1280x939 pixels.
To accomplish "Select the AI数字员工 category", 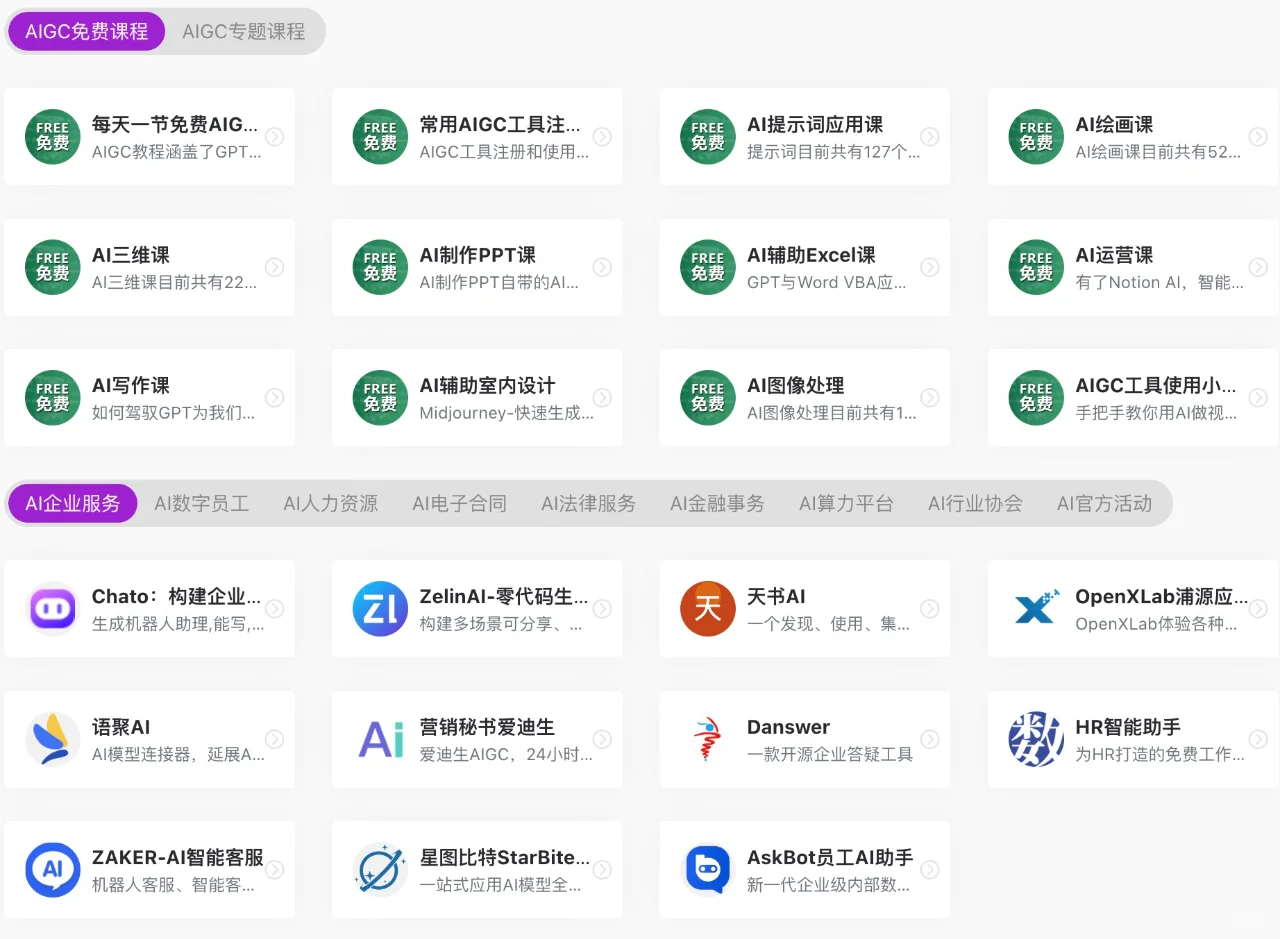I will click(x=201, y=503).
